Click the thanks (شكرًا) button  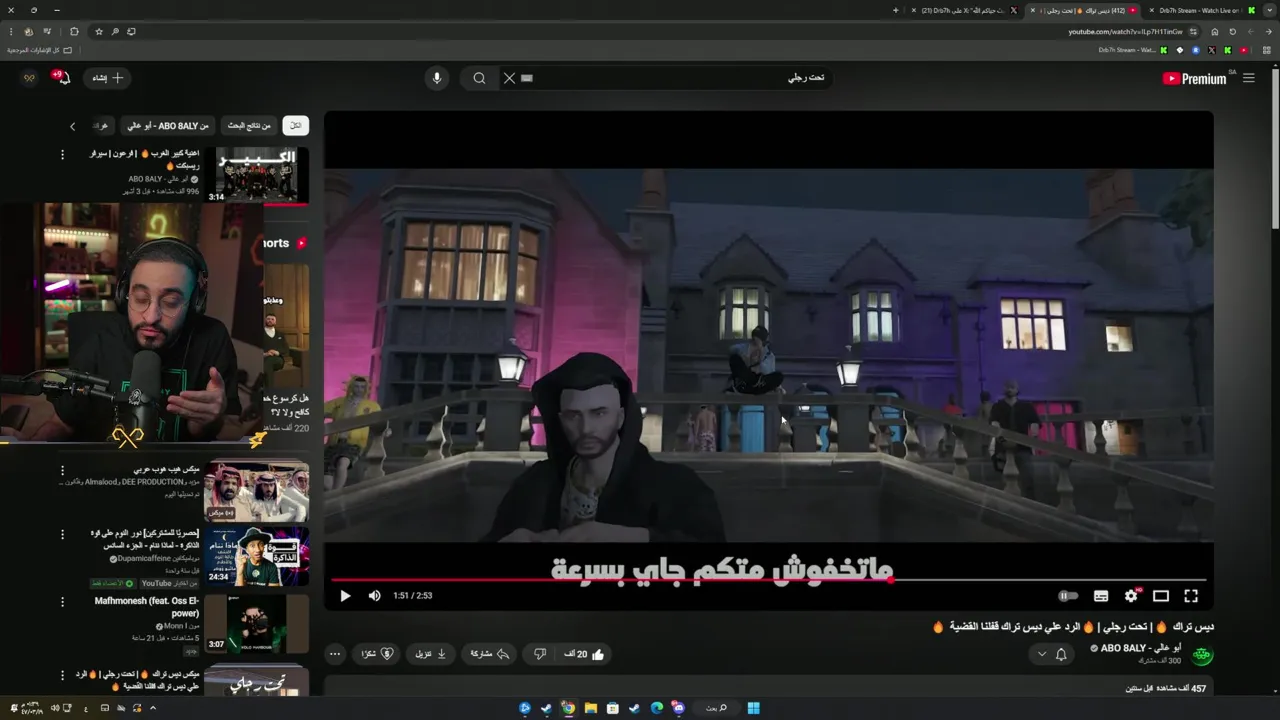377,654
